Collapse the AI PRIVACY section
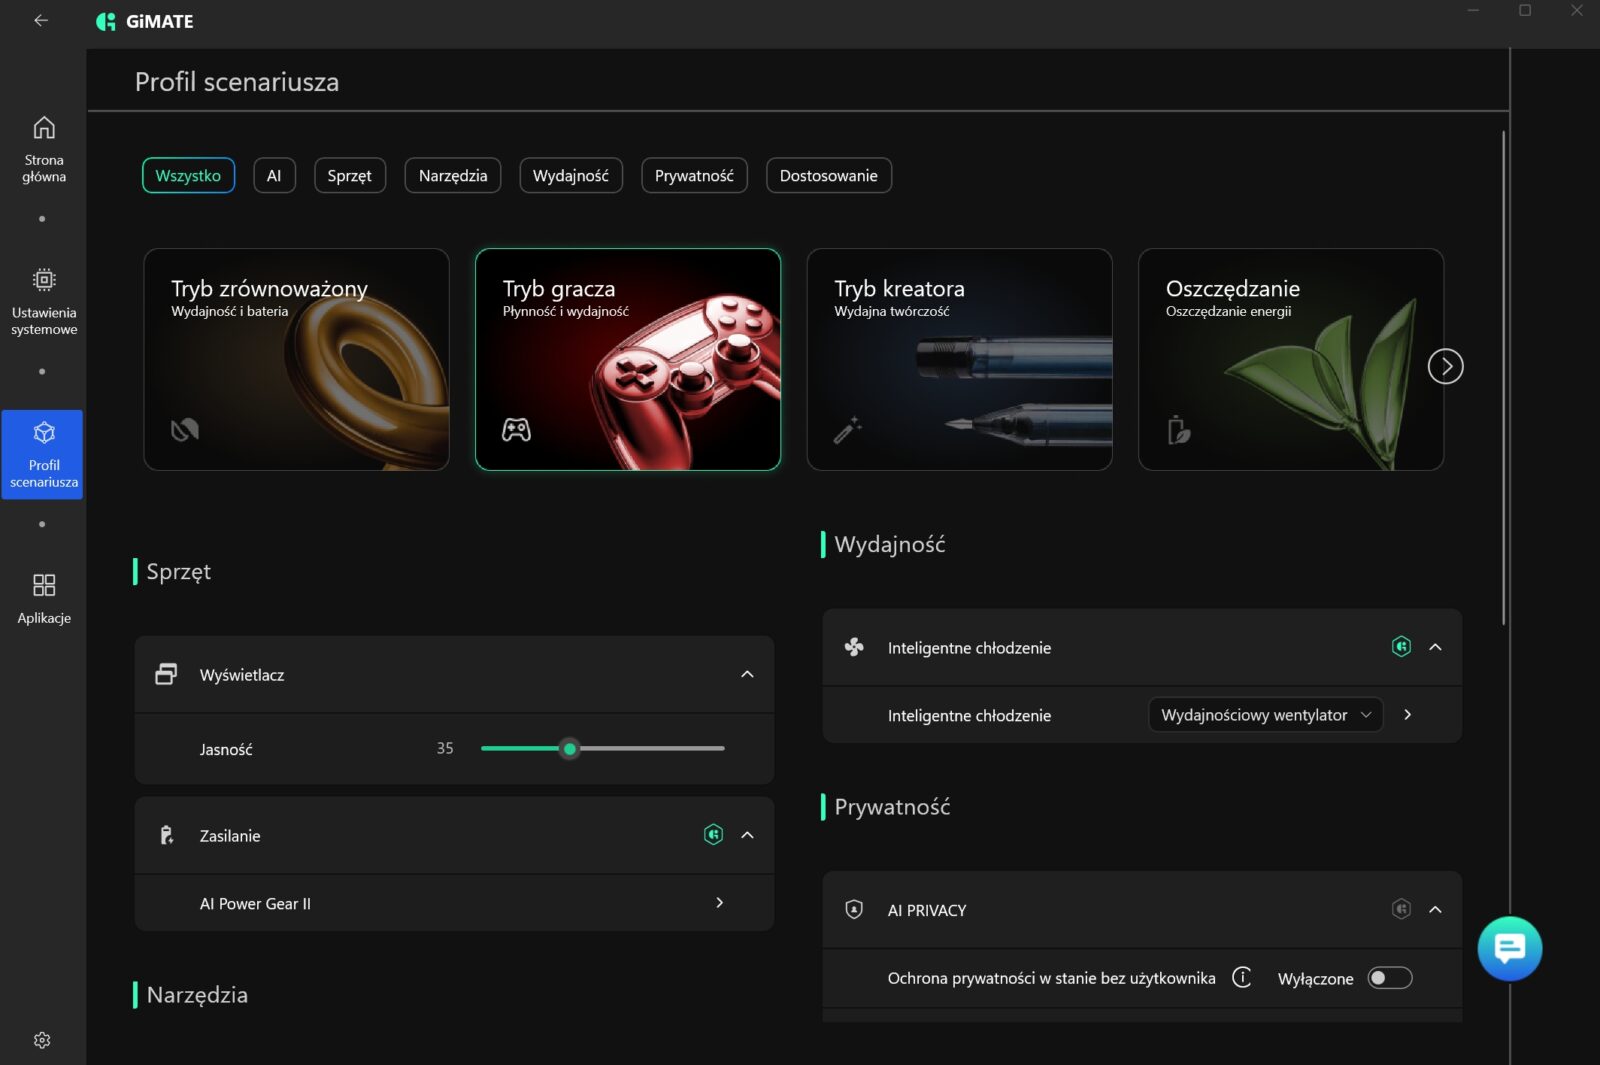This screenshot has width=1600, height=1065. tap(1435, 909)
